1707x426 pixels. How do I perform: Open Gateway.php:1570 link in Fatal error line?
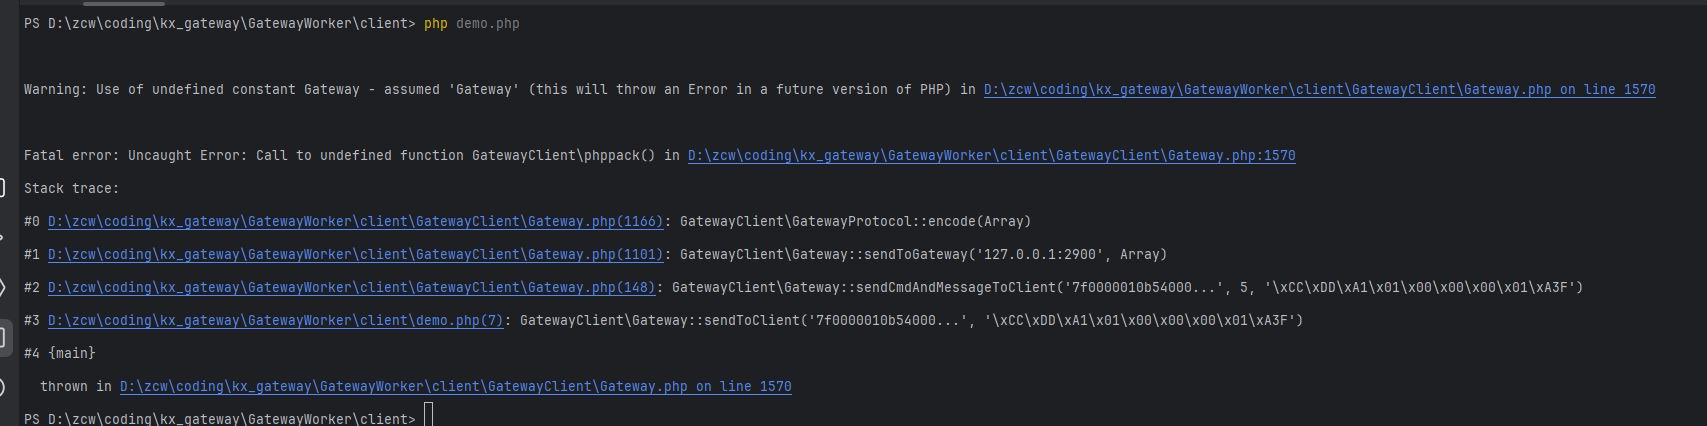[991, 156]
